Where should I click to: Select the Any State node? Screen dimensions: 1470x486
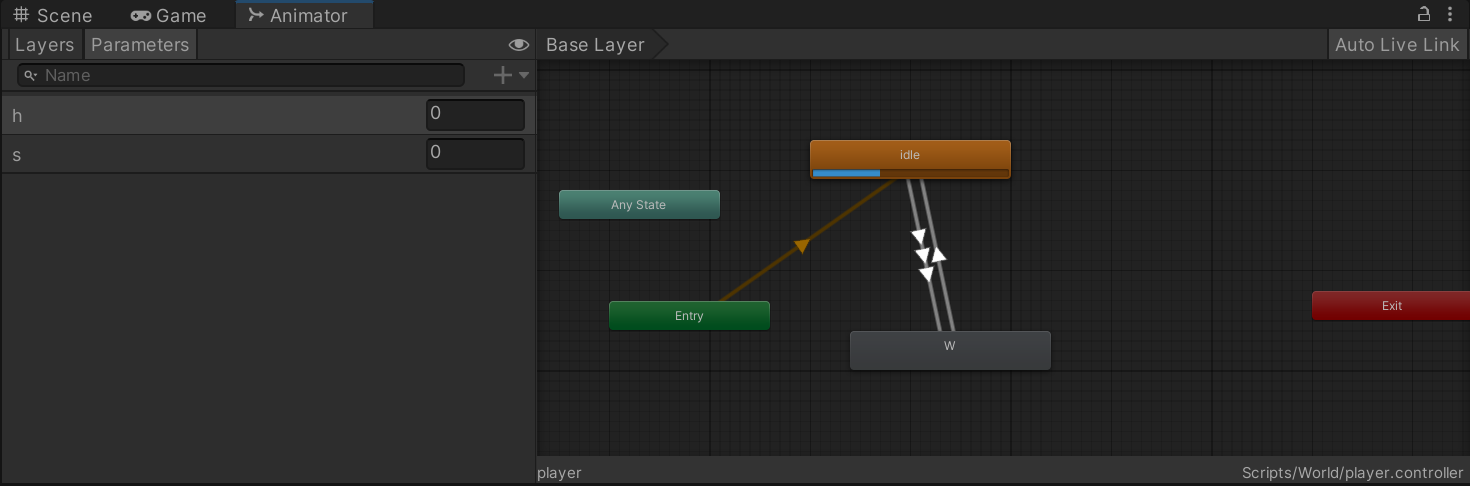point(639,205)
